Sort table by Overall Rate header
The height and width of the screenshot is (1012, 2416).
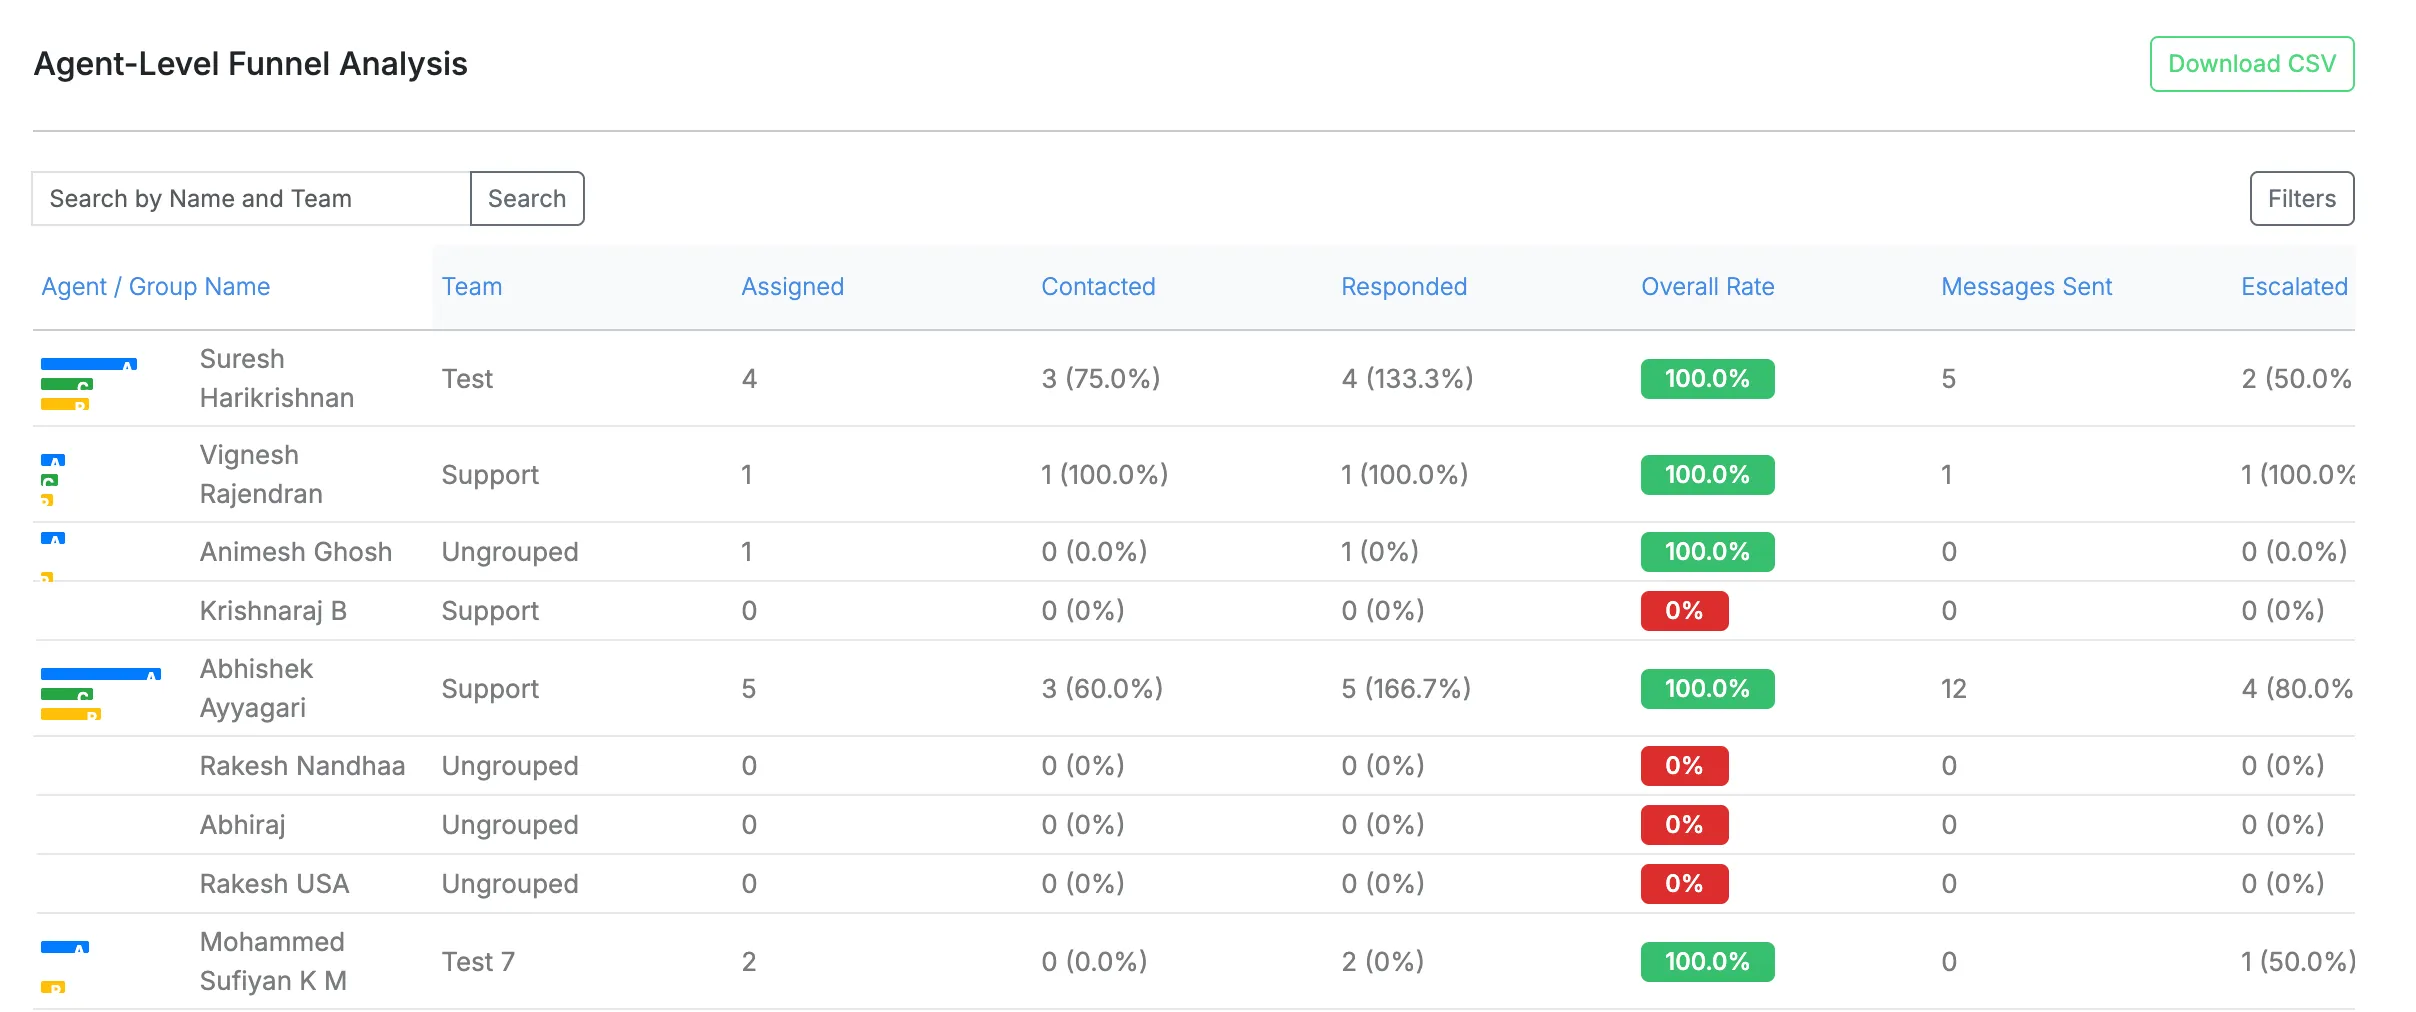1707,286
